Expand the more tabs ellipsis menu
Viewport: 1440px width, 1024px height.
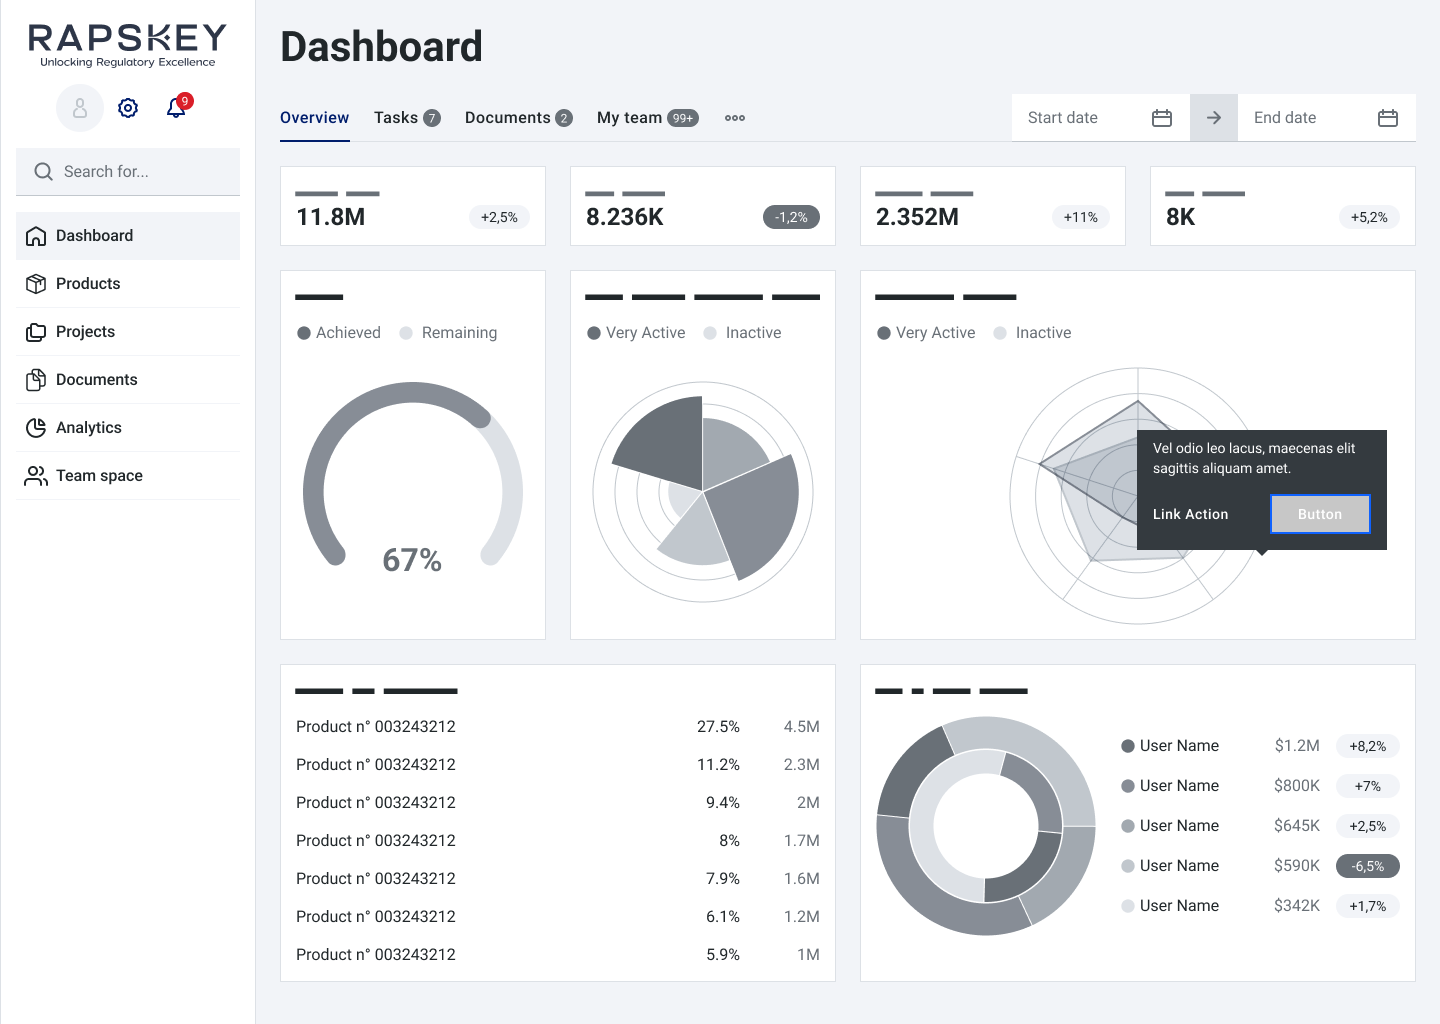point(735,118)
